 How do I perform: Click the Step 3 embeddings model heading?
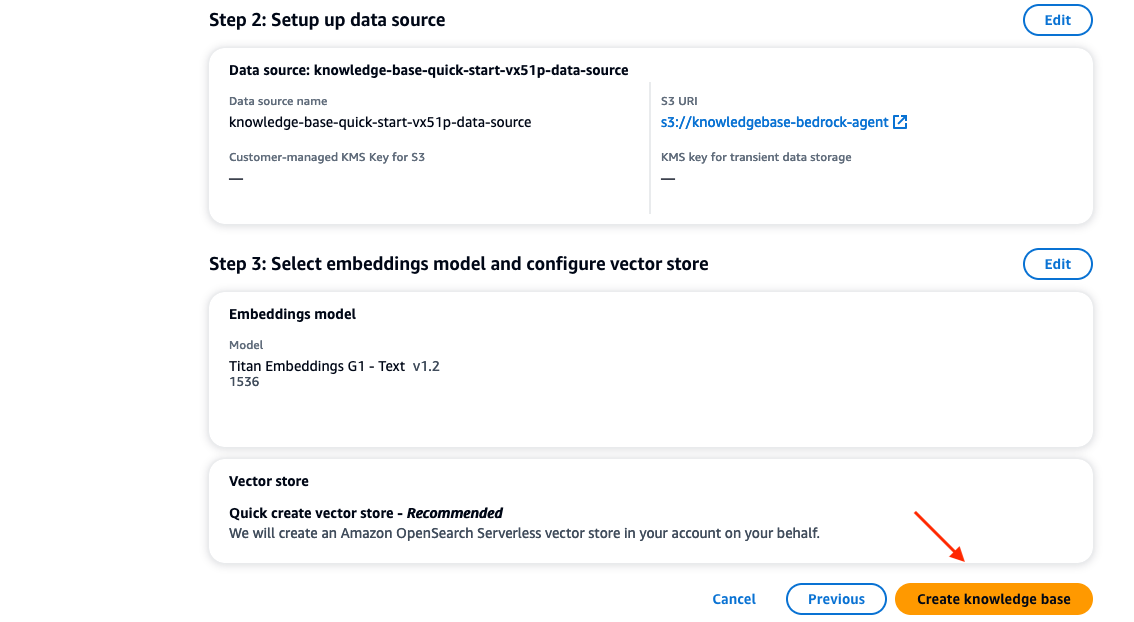458,264
